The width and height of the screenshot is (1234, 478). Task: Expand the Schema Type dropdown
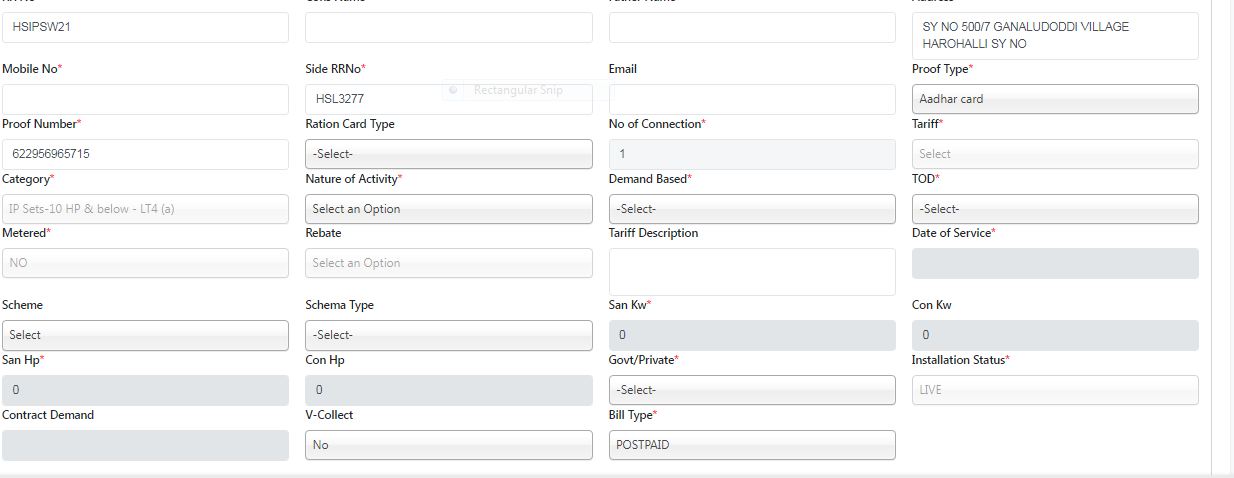tap(448, 335)
